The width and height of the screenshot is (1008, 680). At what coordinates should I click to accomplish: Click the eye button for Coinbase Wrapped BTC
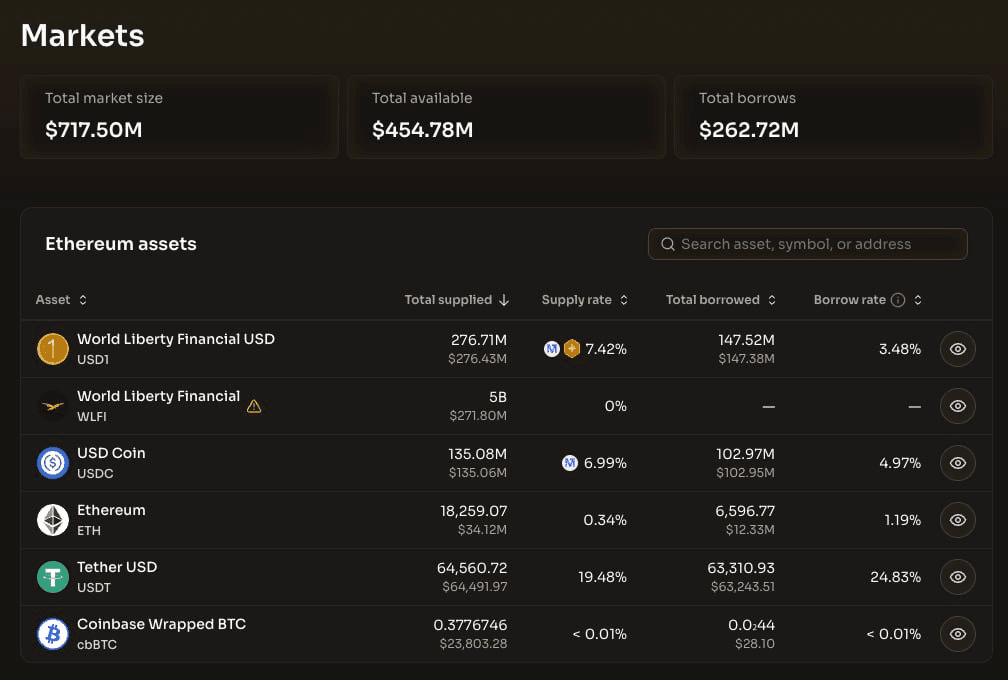pos(958,634)
